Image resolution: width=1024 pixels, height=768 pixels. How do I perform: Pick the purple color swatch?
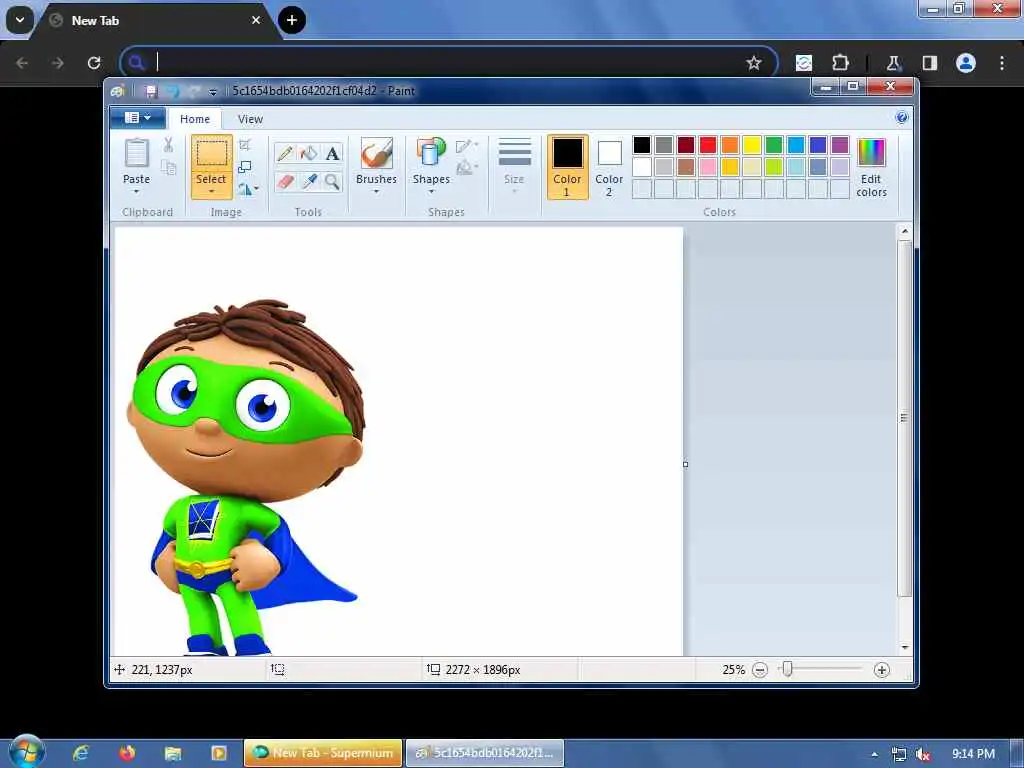click(840, 145)
